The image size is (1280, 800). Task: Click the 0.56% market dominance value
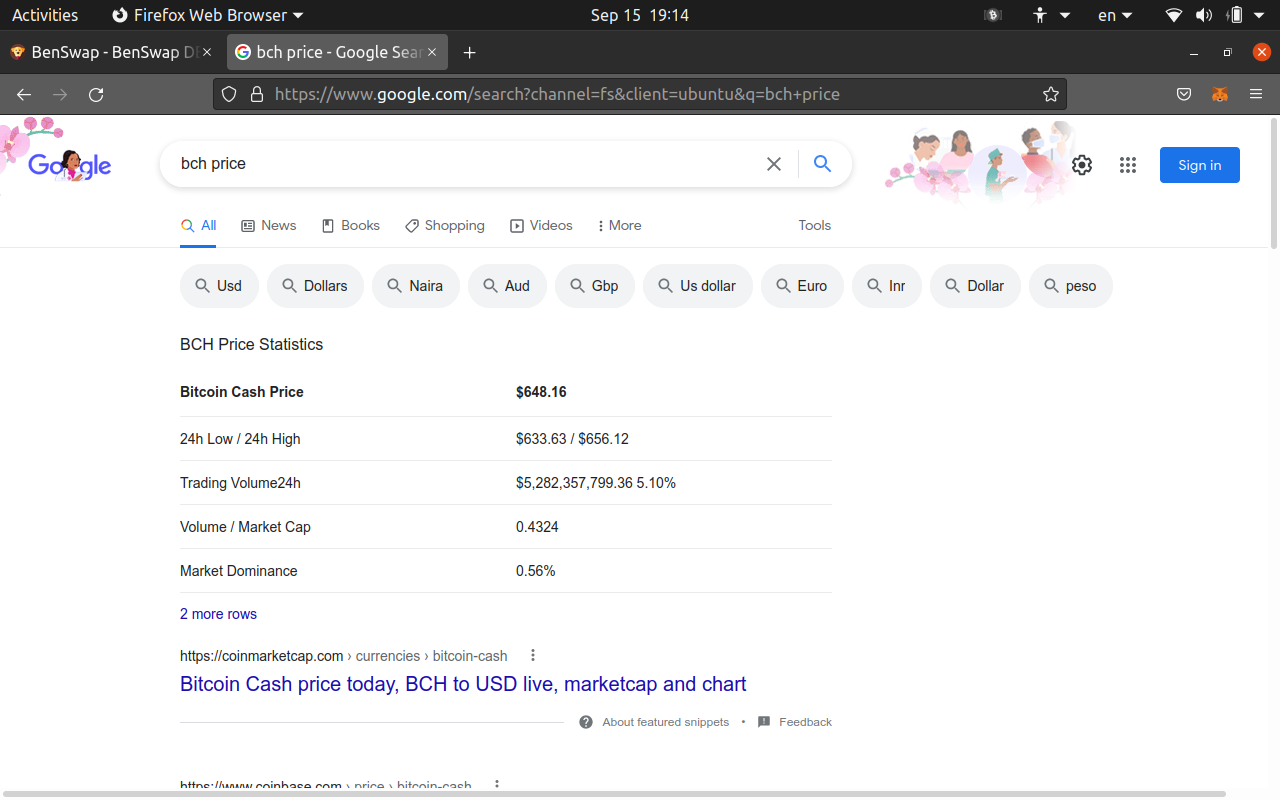click(x=536, y=571)
